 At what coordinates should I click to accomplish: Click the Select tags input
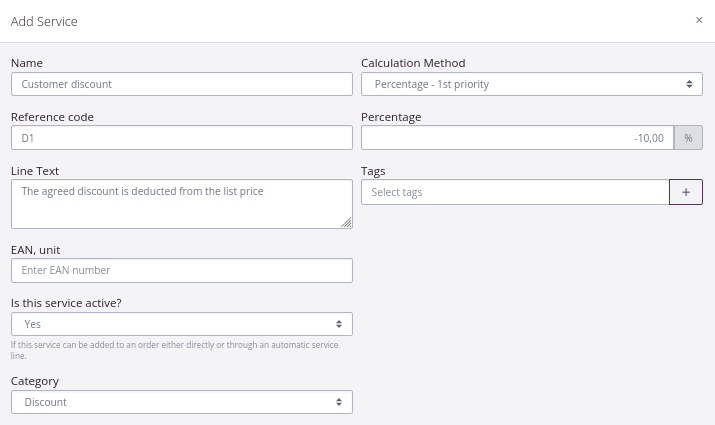(x=514, y=192)
